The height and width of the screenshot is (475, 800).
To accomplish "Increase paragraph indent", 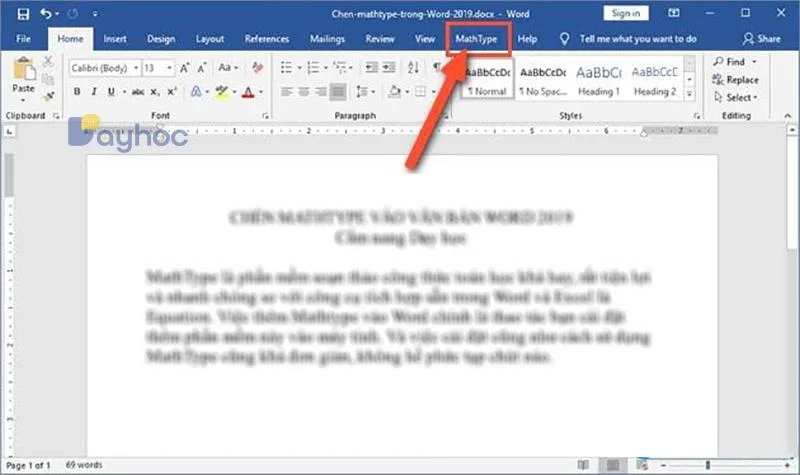I will point(389,67).
